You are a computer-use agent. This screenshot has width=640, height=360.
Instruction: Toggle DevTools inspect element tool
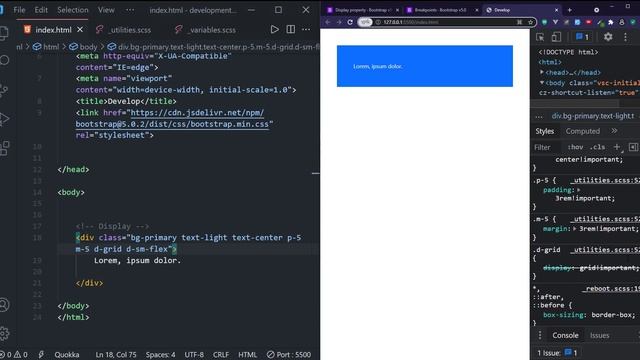coord(540,37)
